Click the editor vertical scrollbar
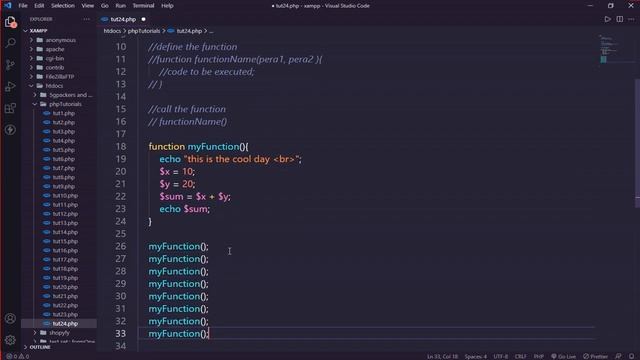Viewport: 640px width, 360px height. [x=637, y=143]
